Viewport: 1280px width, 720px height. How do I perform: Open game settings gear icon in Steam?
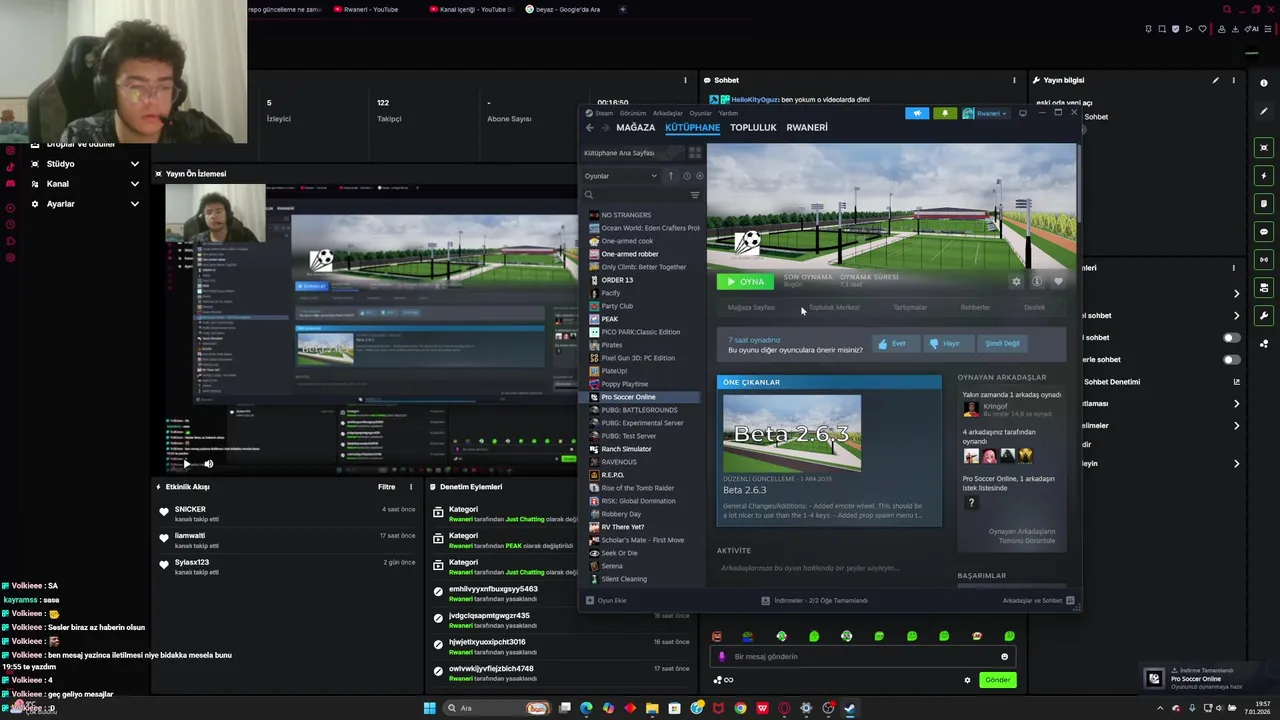coord(1016,282)
